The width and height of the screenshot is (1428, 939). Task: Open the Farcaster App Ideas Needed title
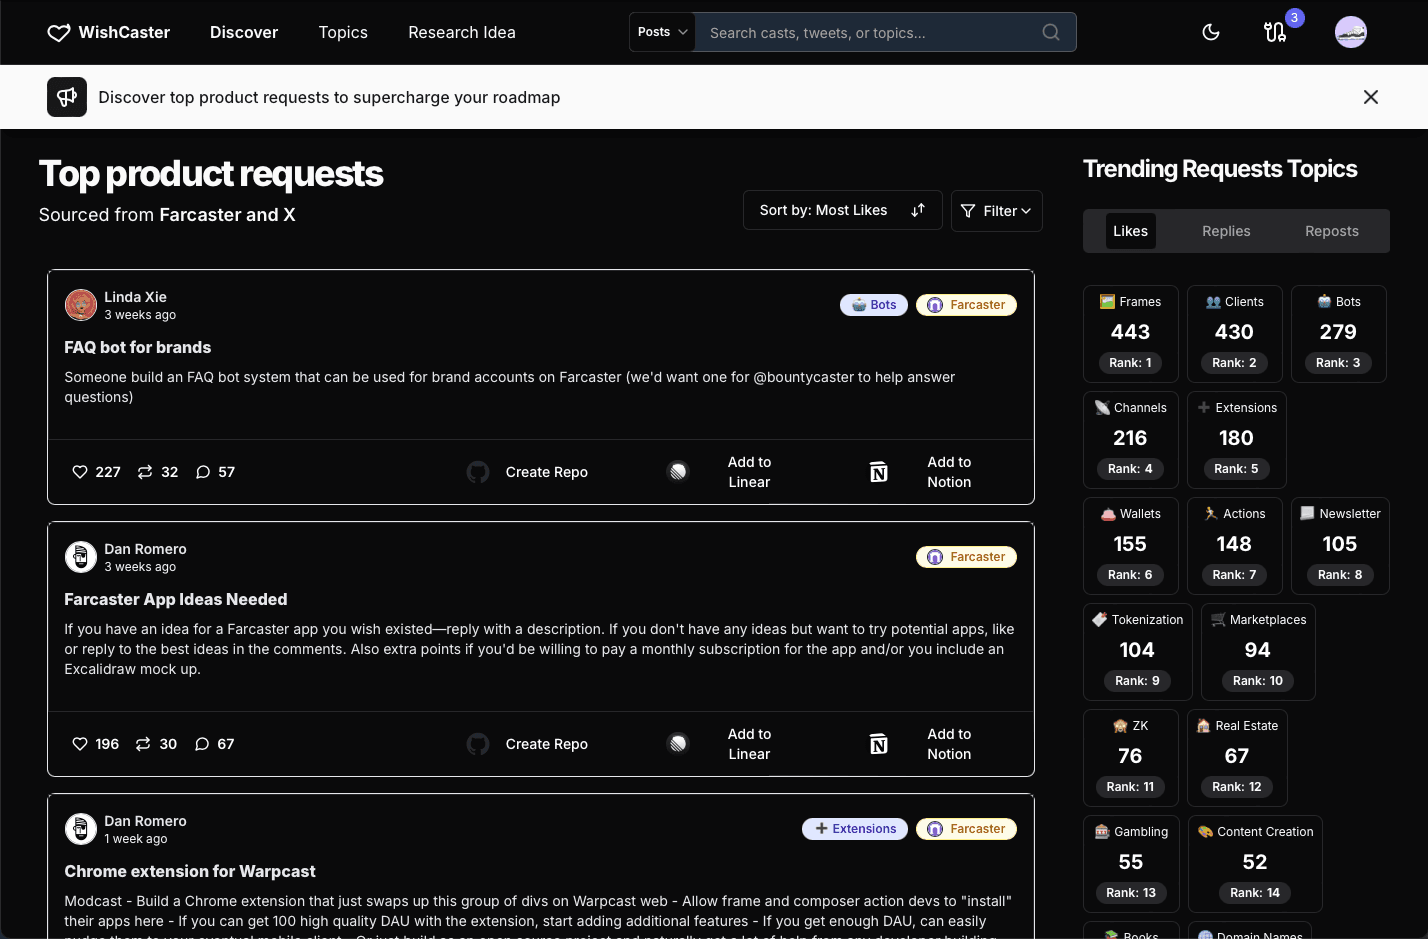(176, 599)
